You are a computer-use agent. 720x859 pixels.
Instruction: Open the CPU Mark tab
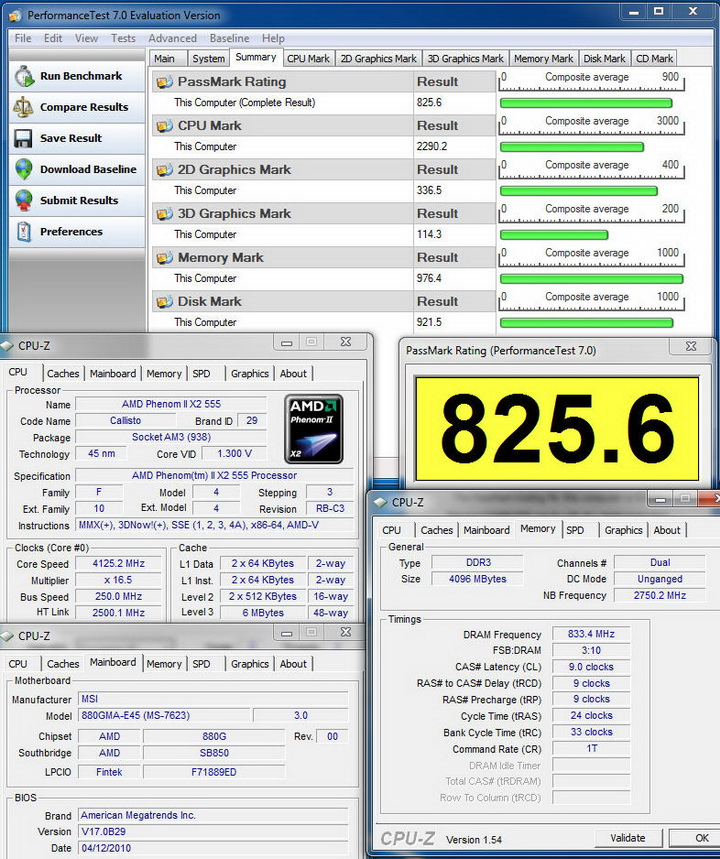click(308, 59)
